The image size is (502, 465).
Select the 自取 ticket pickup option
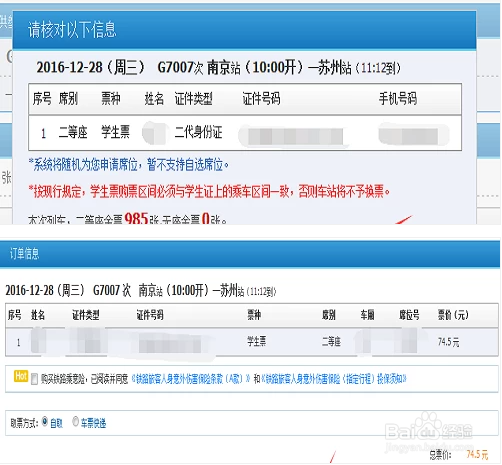coord(45,422)
